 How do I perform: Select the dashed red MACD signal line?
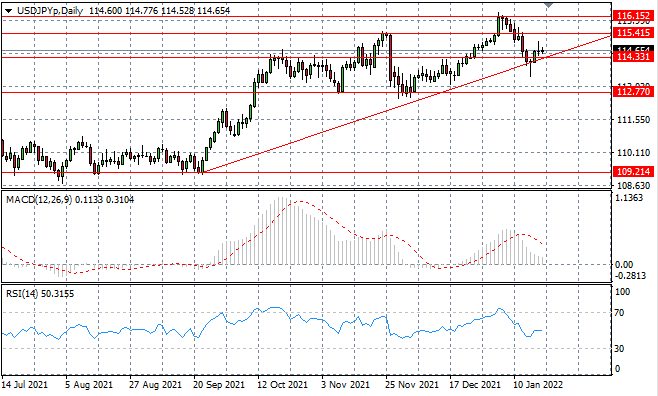[x=300, y=202]
